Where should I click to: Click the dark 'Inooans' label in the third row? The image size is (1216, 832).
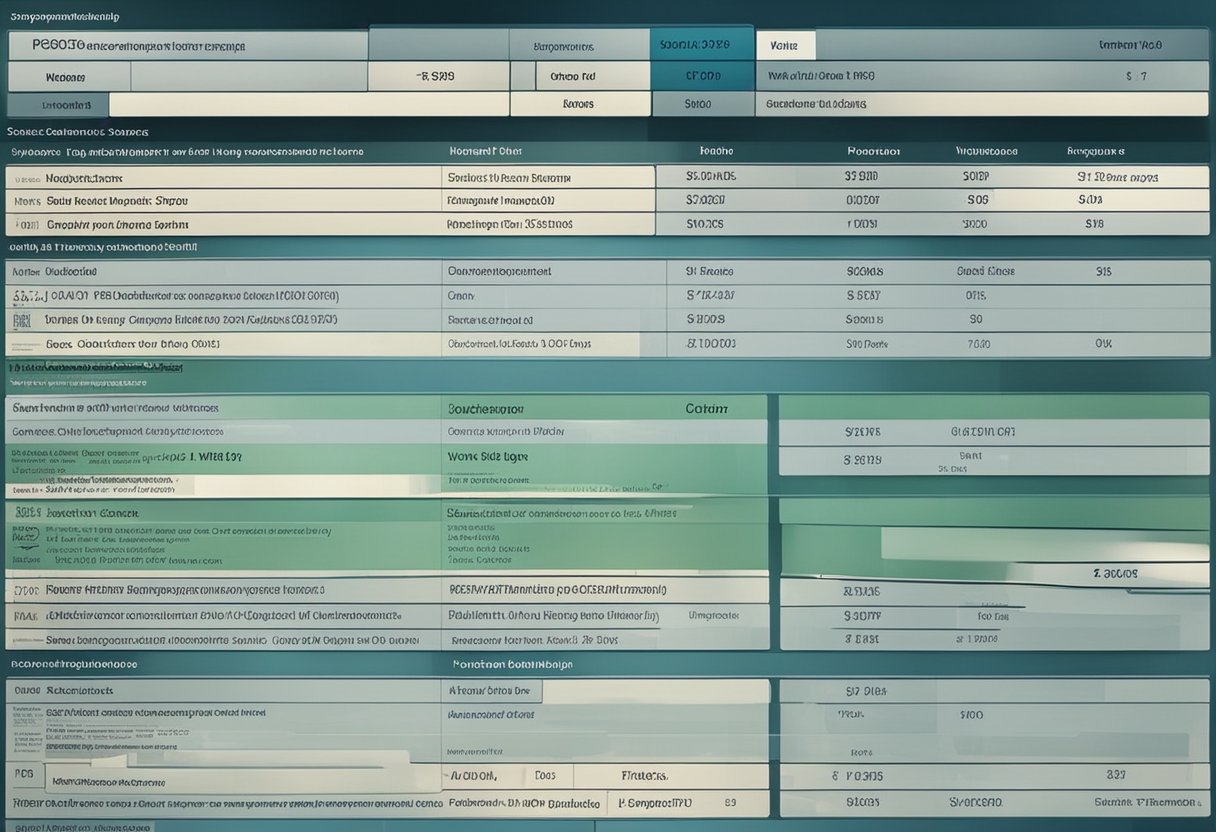coord(58,104)
